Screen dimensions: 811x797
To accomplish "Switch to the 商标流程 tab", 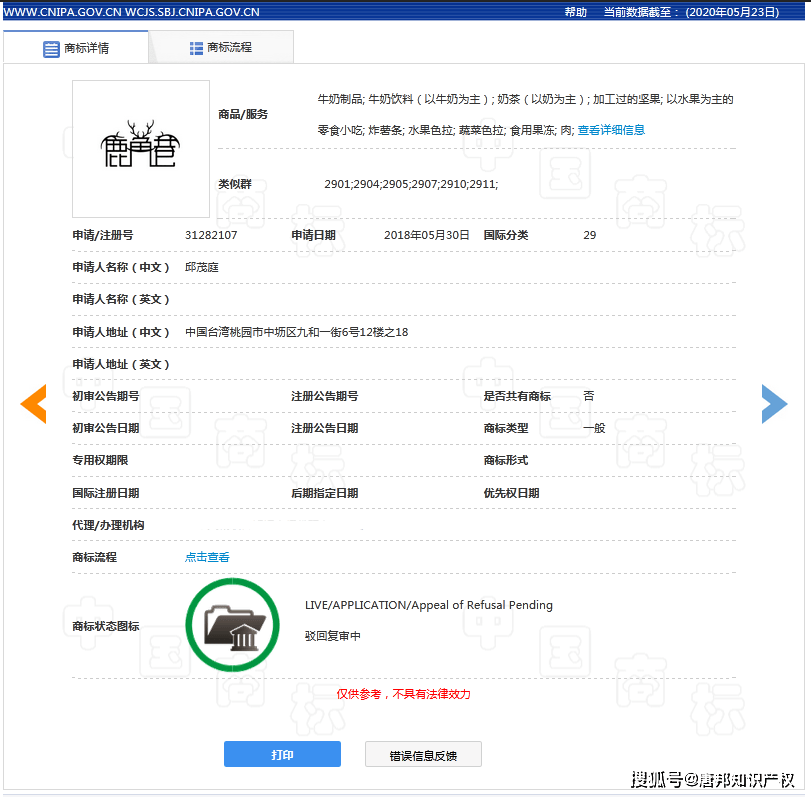I will (220, 47).
